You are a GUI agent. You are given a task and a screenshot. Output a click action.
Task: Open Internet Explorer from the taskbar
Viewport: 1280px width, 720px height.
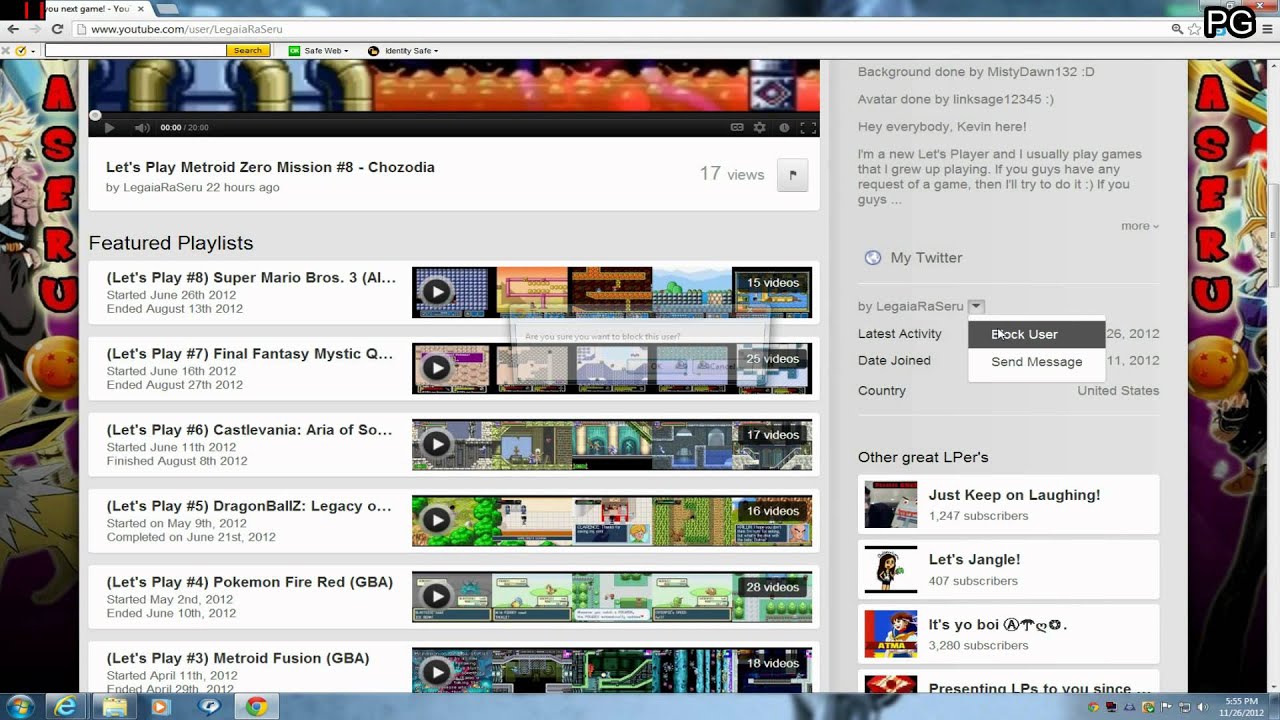66,707
